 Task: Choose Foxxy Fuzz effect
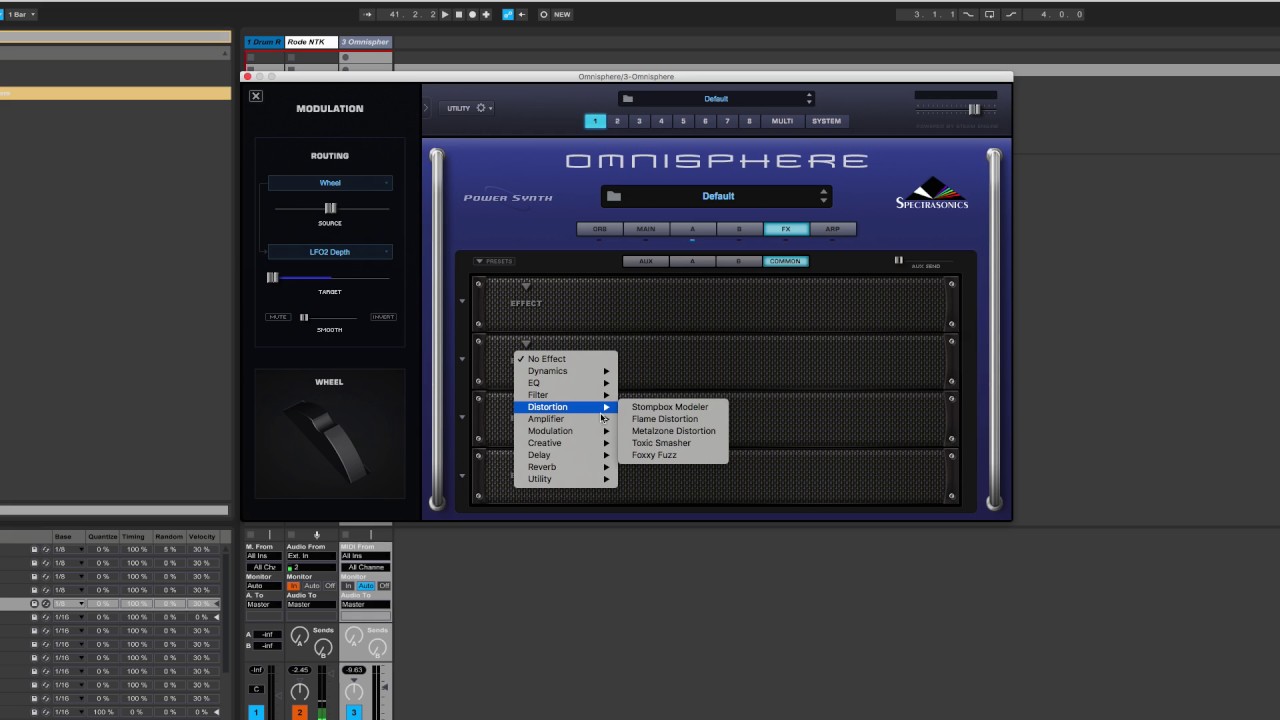[673, 455]
